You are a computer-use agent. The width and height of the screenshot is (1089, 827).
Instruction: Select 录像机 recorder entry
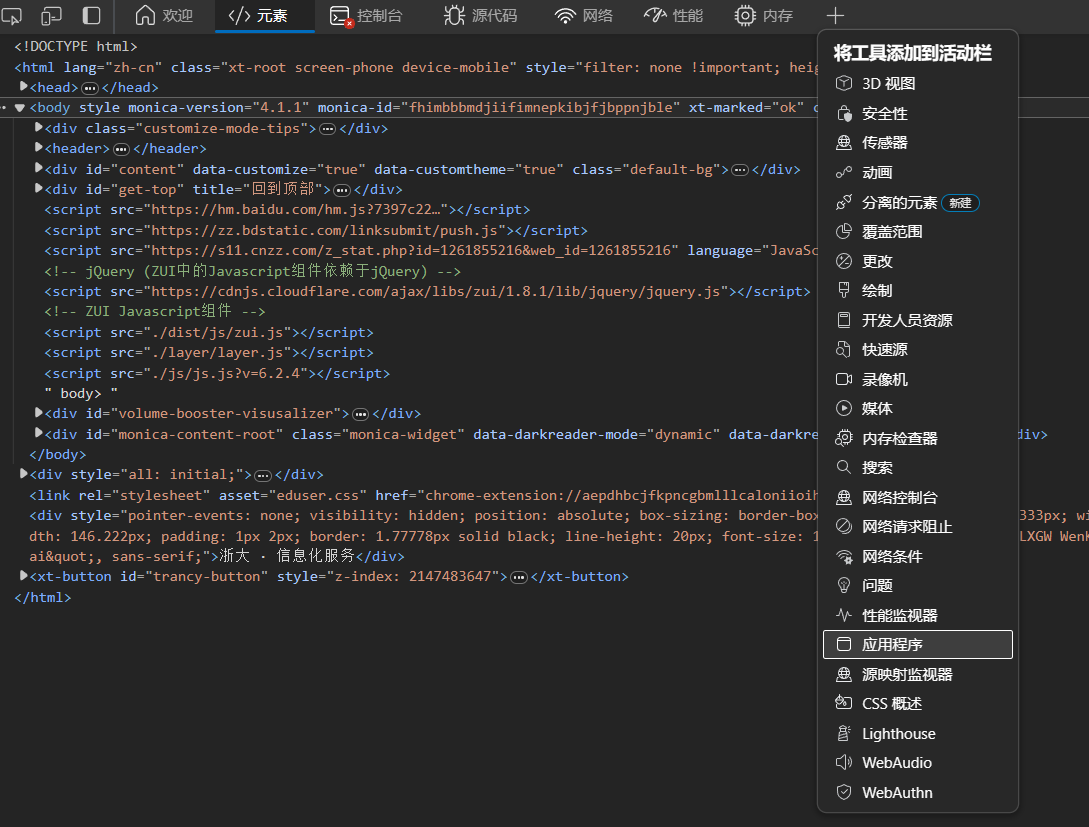pyautogui.click(x=917, y=379)
